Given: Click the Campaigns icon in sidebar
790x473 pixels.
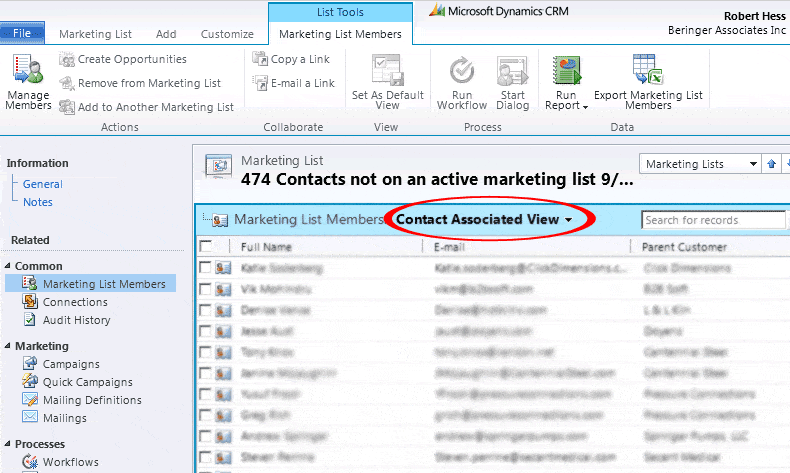Looking at the screenshot, I should (30, 363).
